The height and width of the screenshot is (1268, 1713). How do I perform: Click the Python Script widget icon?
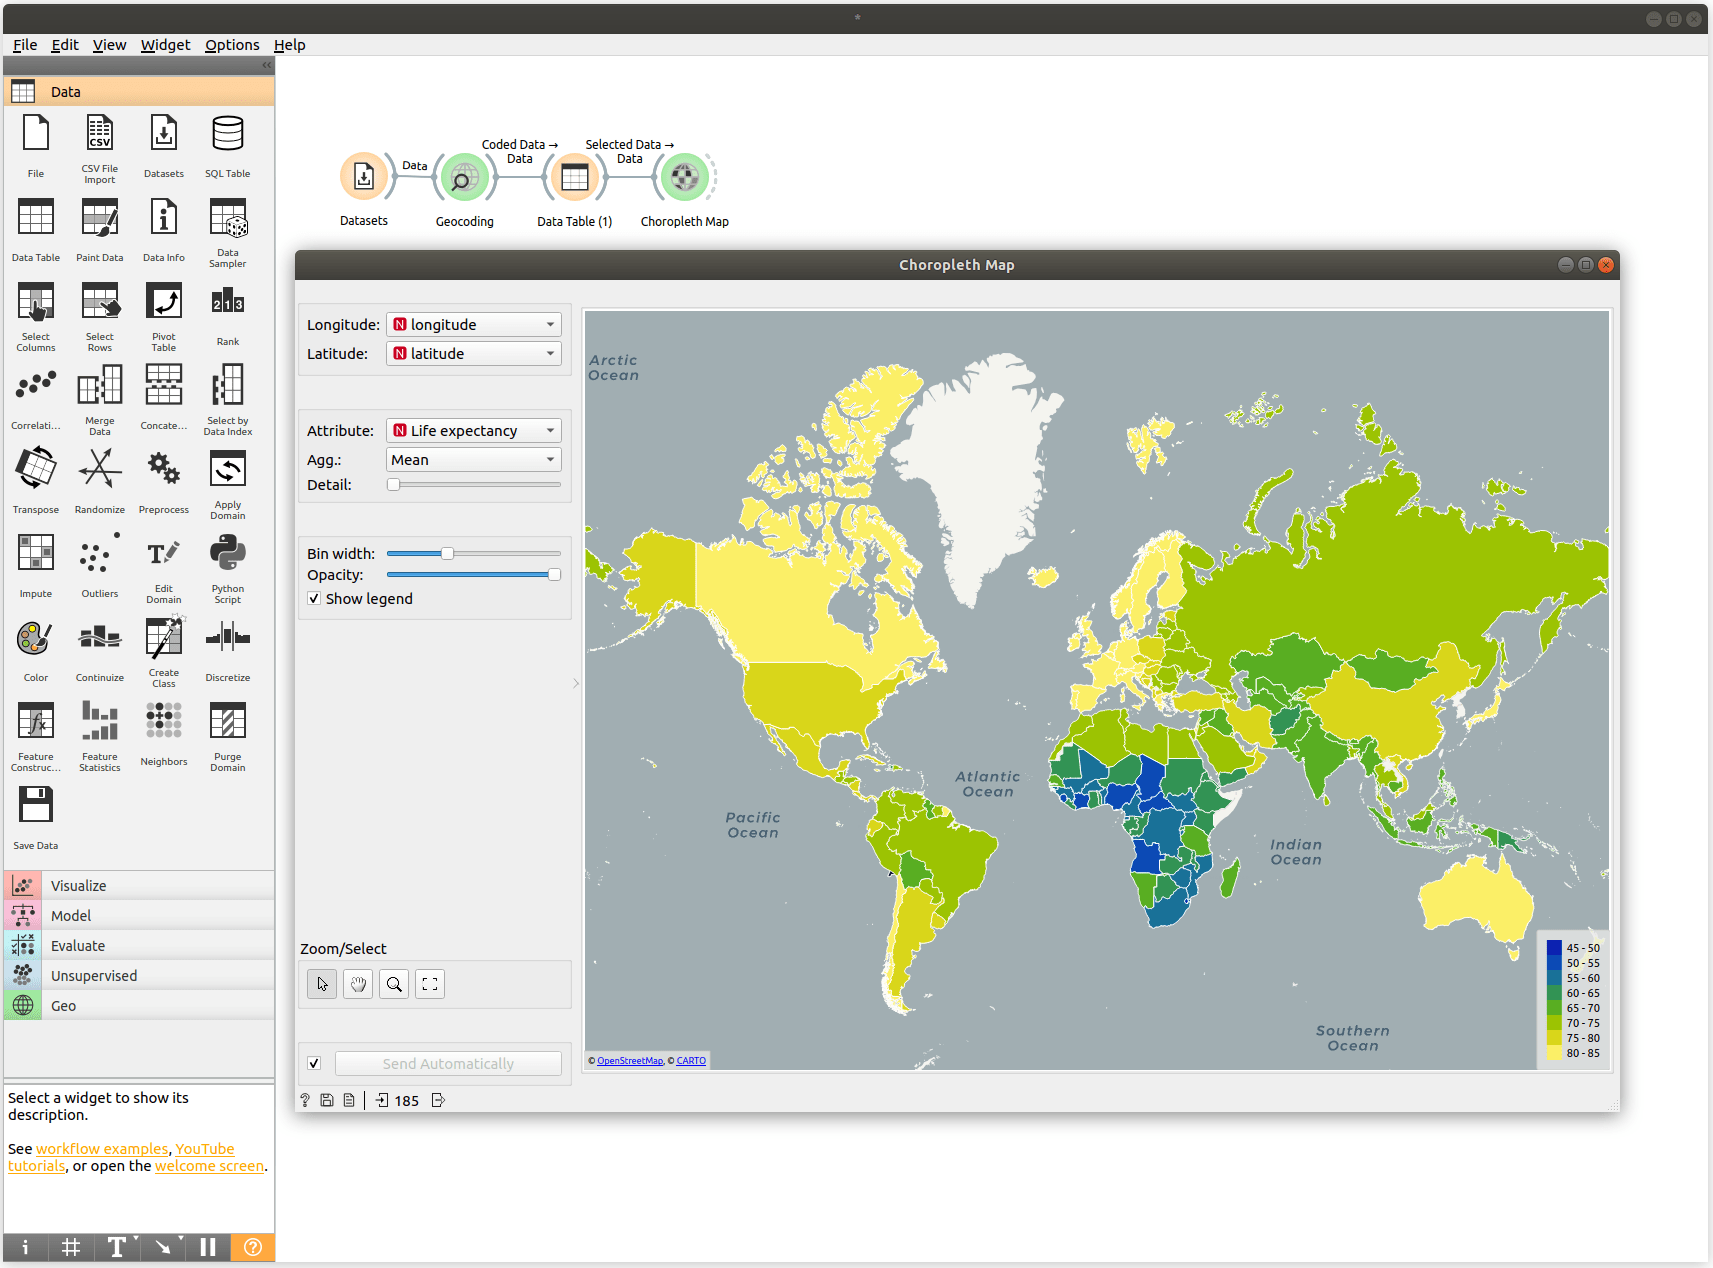tap(227, 554)
